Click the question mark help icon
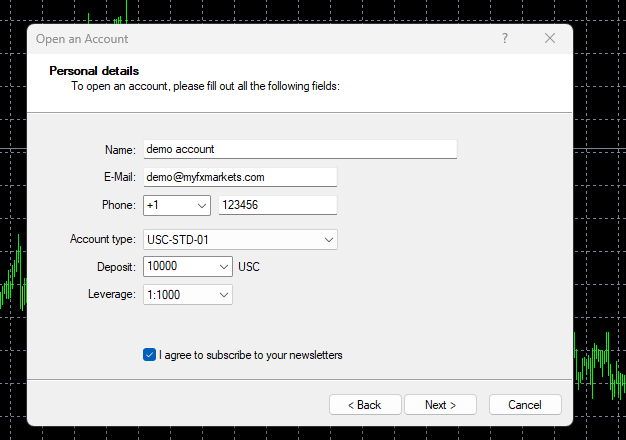 pyautogui.click(x=505, y=39)
